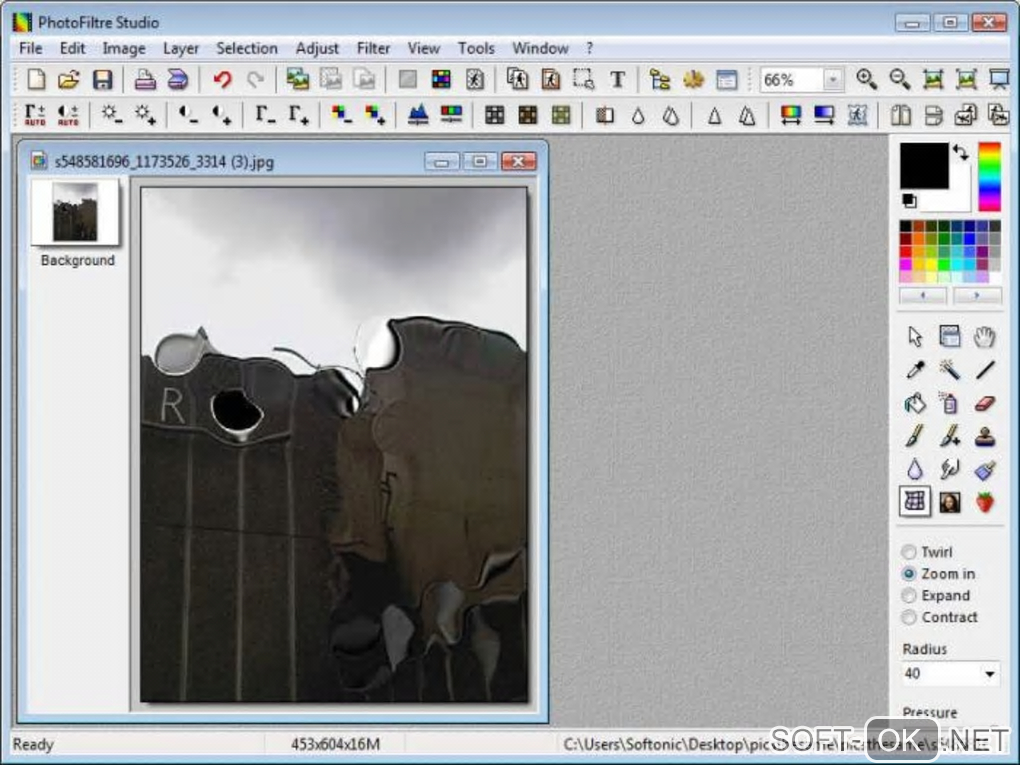Click the palette previous page arrow button

tap(923, 296)
